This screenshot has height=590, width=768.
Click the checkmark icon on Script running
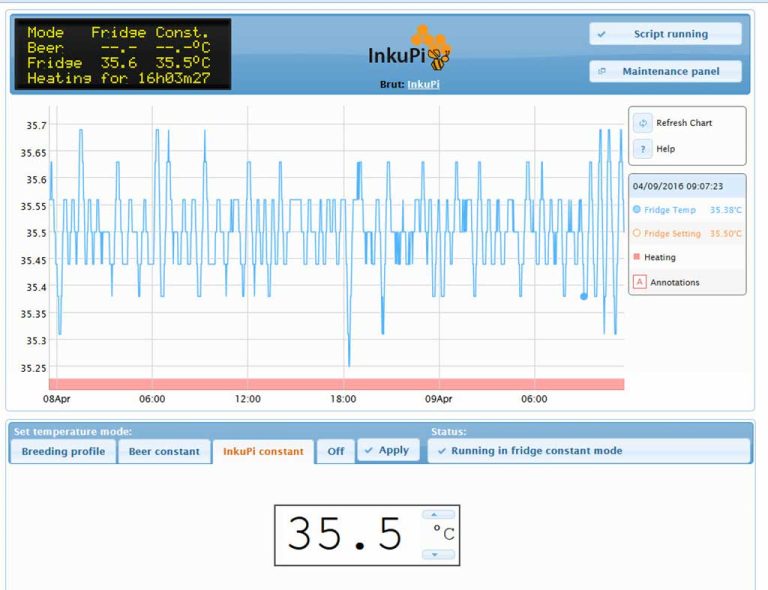(602, 34)
